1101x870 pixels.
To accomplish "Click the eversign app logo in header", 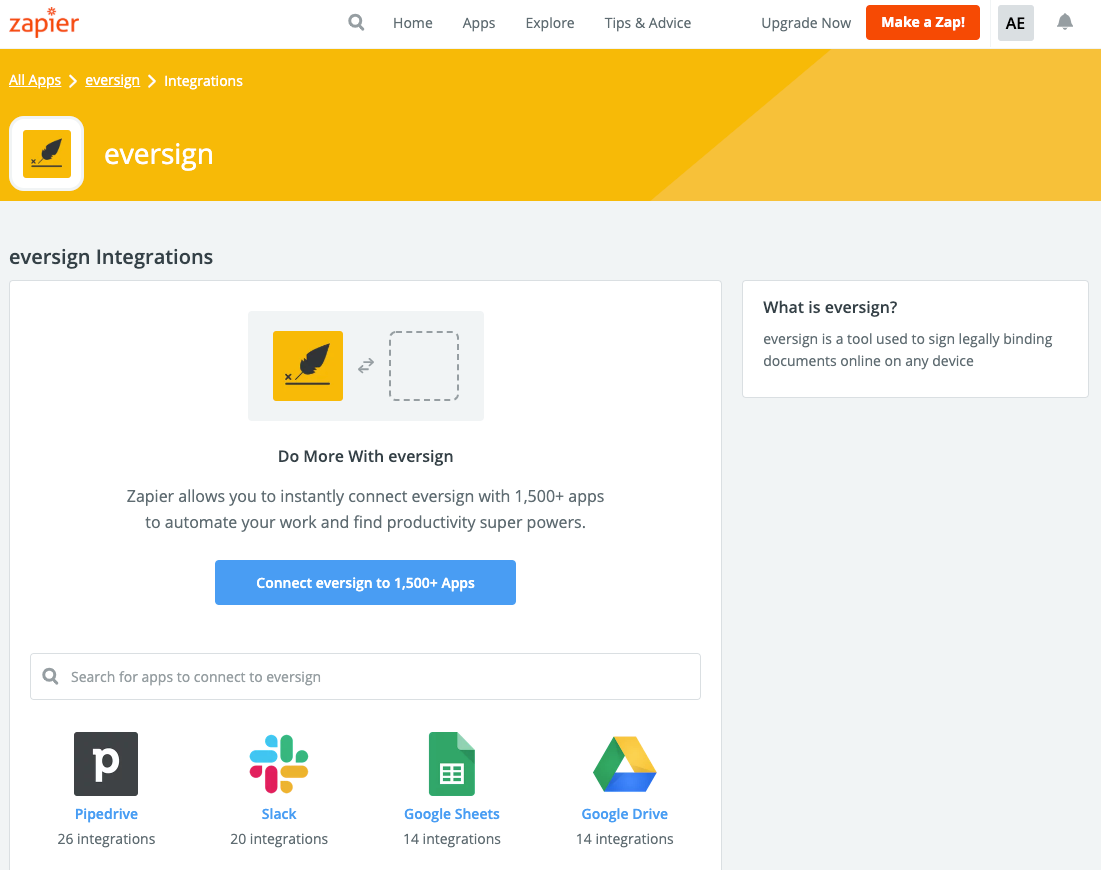I will click(46, 154).
